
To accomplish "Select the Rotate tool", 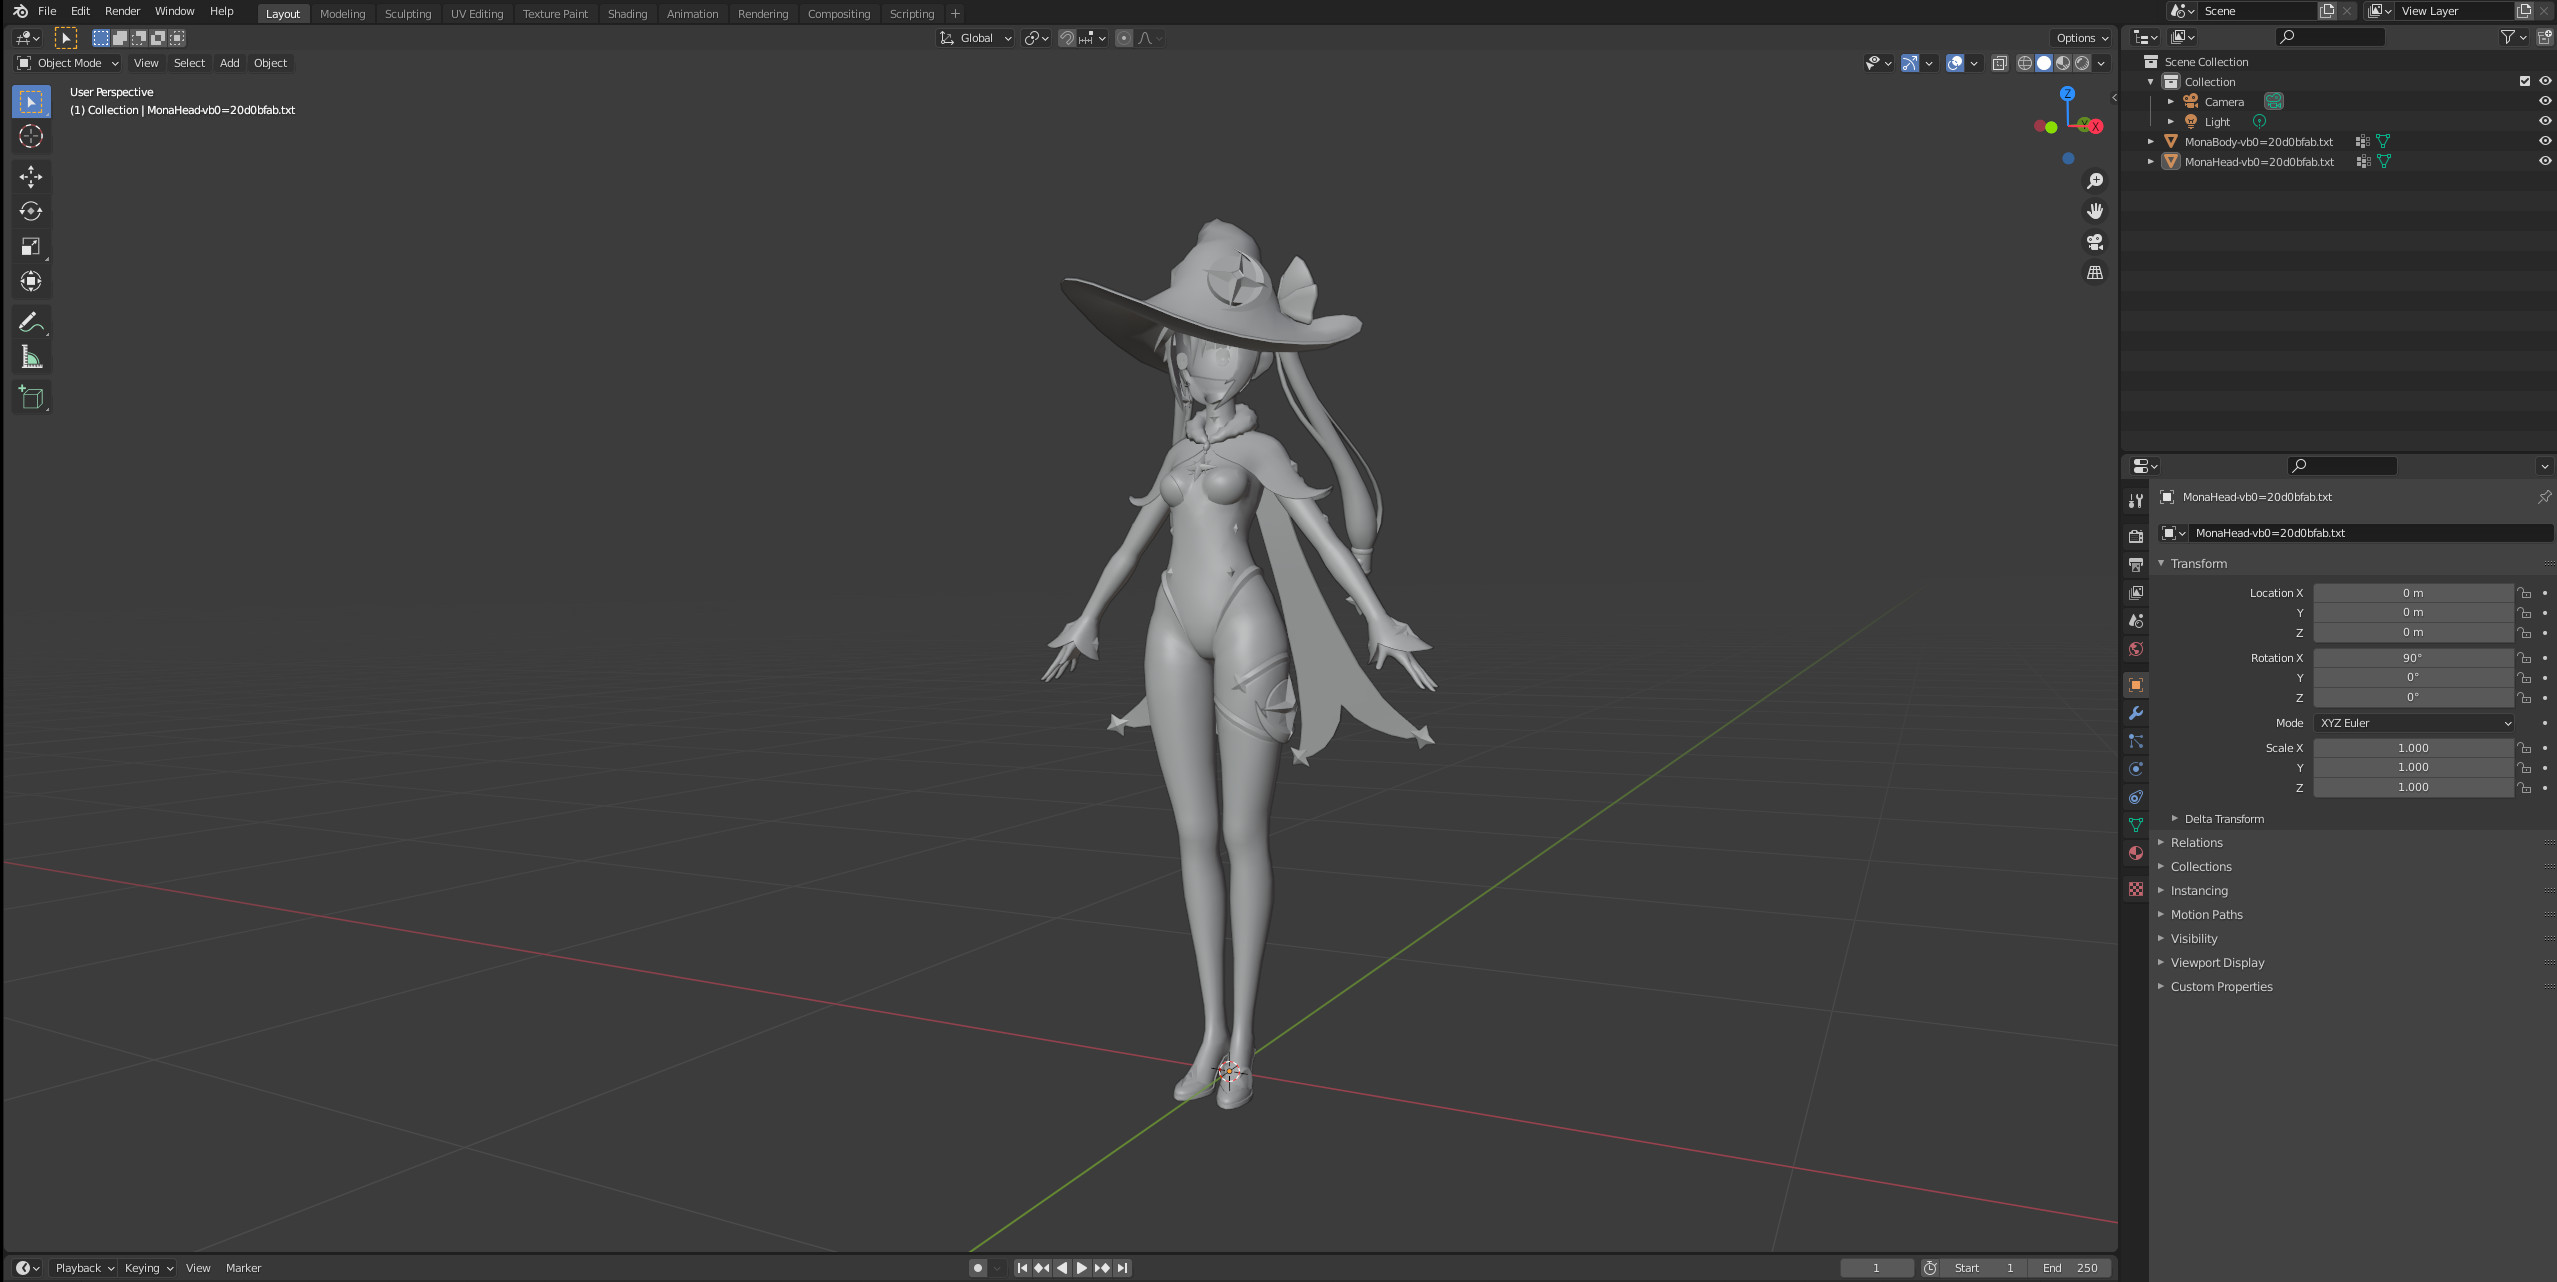I will click(x=31, y=212).
